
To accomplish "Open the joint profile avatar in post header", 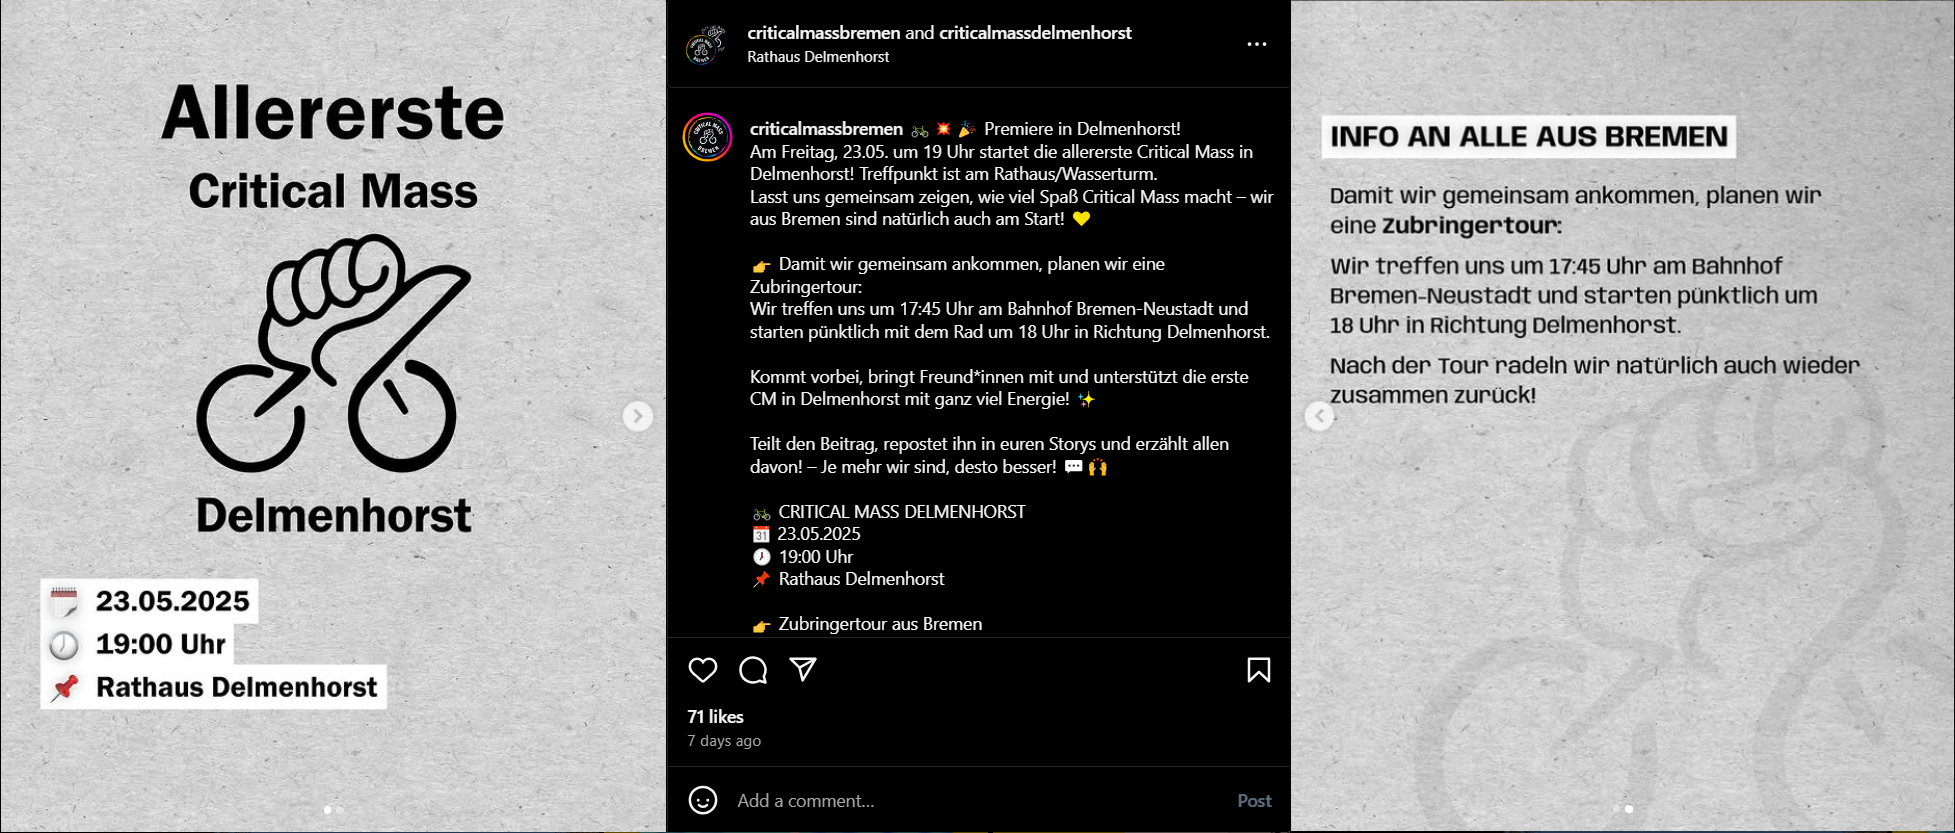I will (706, 45).
